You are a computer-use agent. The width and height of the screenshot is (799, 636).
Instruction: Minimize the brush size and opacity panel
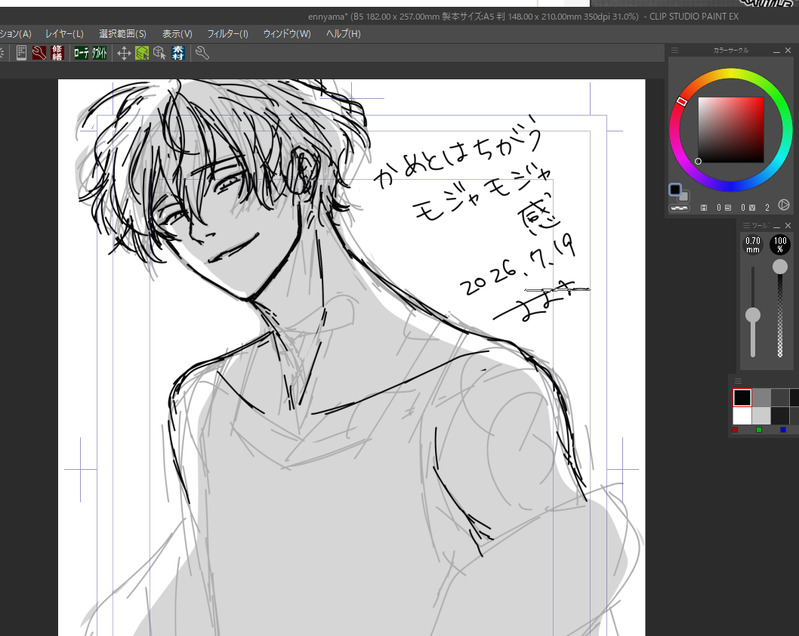(x=777, y=226)
